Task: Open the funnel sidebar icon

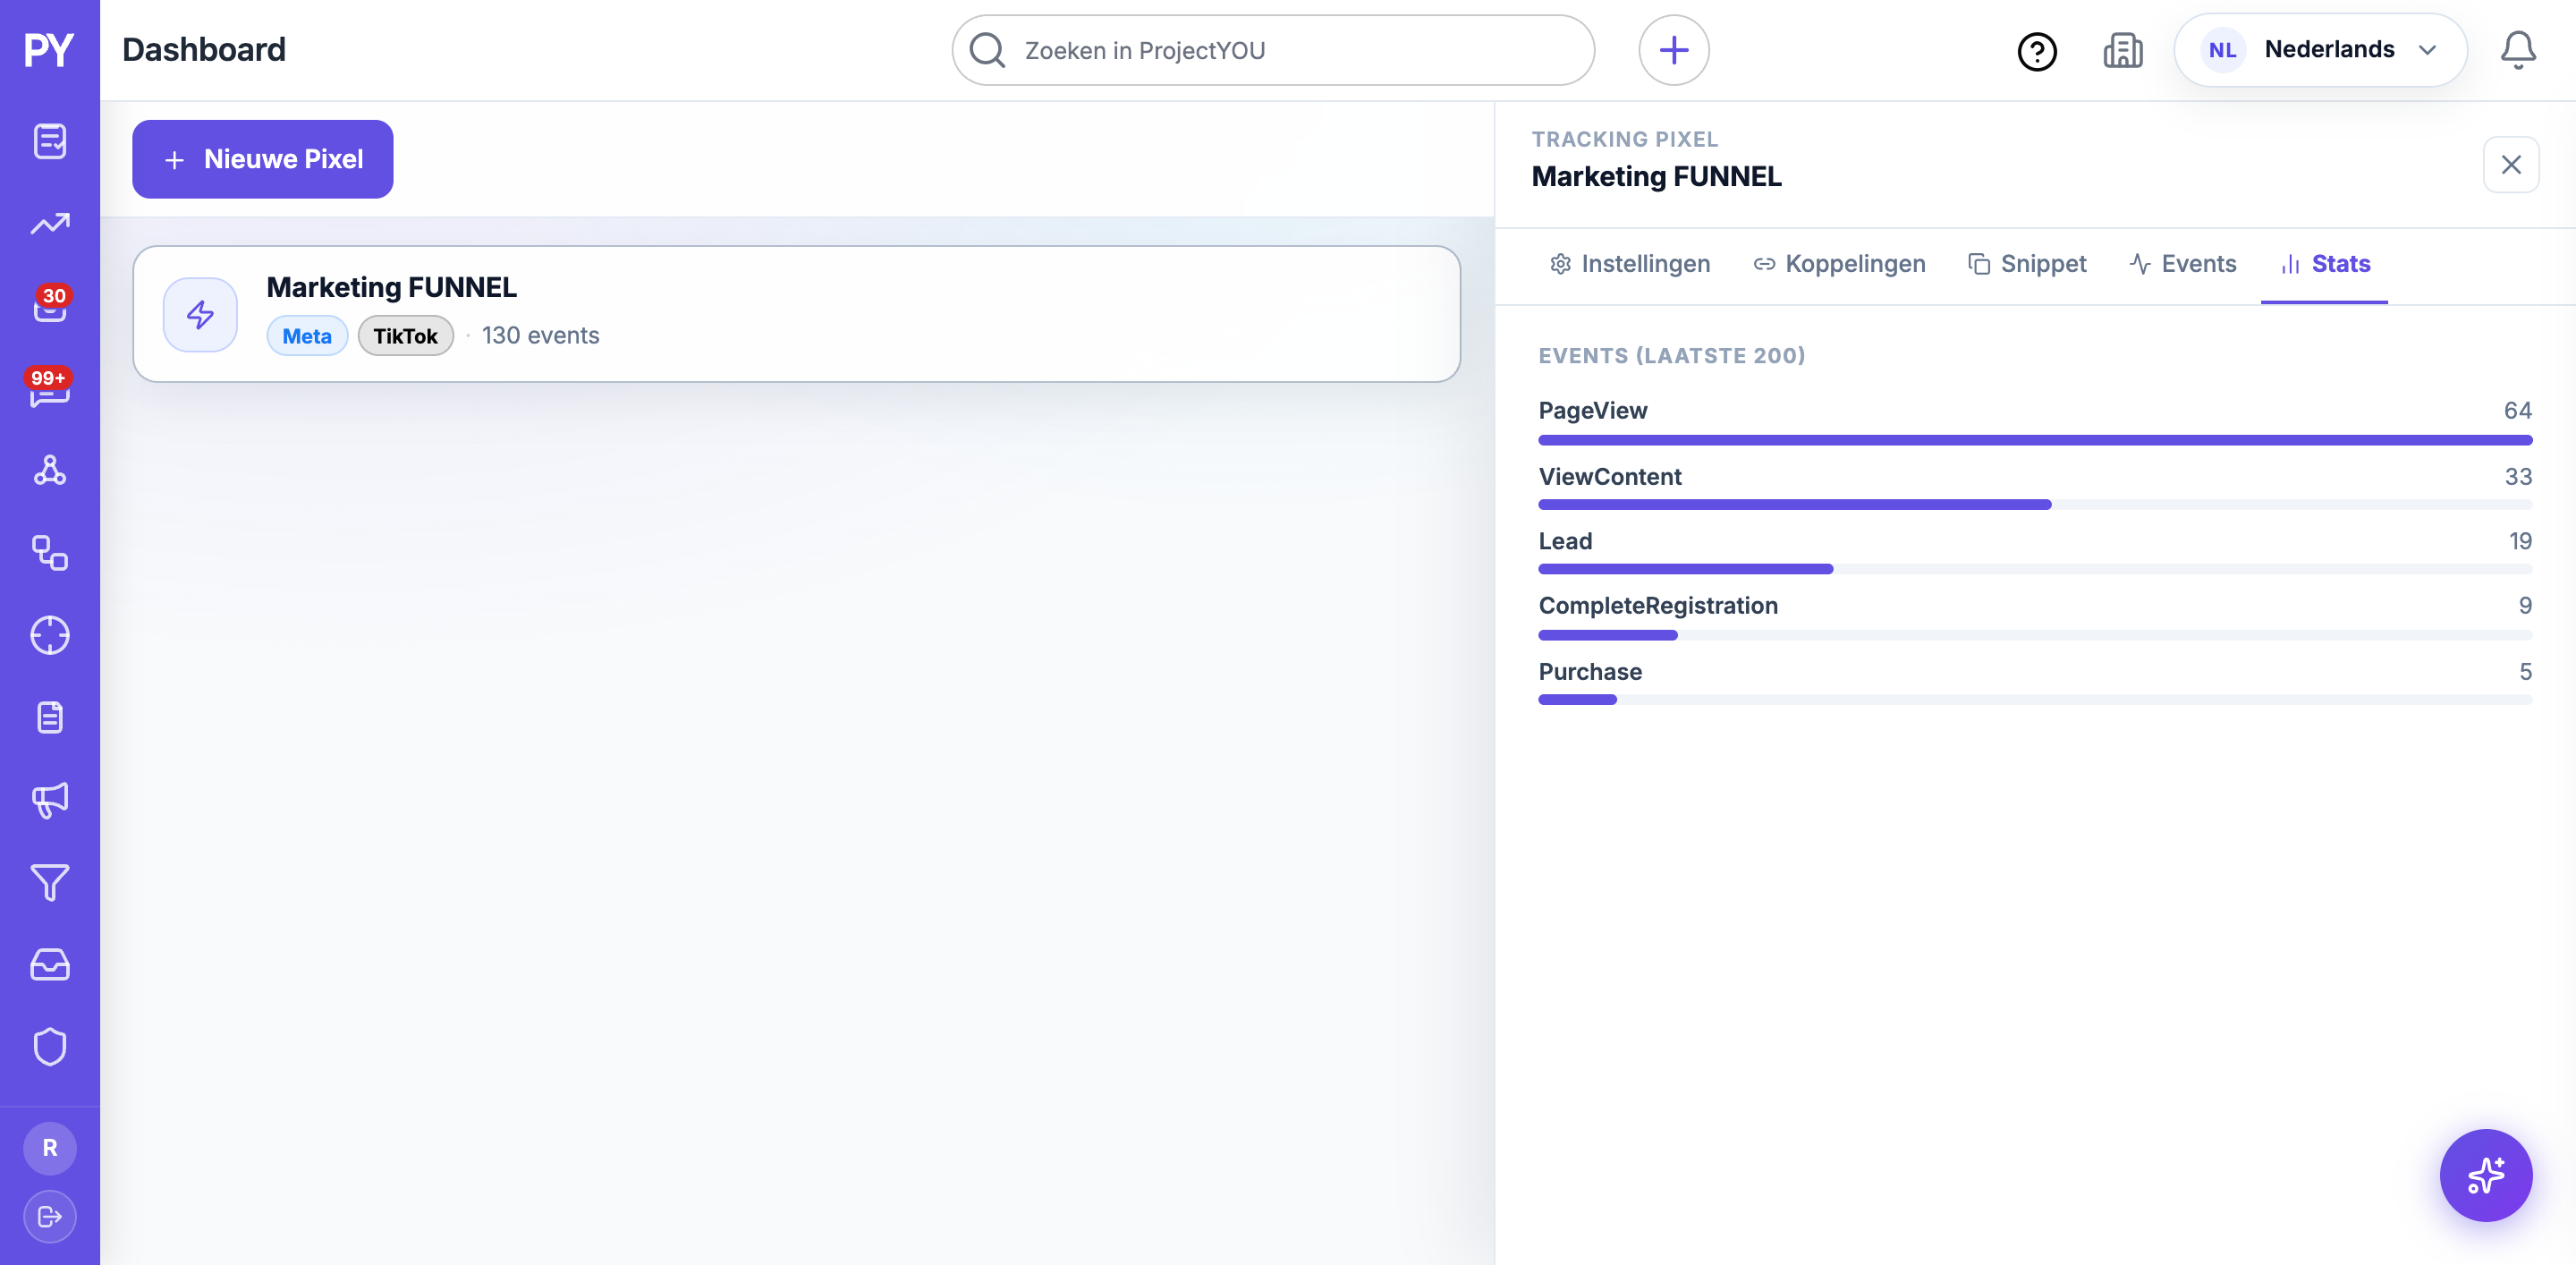Action: pos(50,882)
